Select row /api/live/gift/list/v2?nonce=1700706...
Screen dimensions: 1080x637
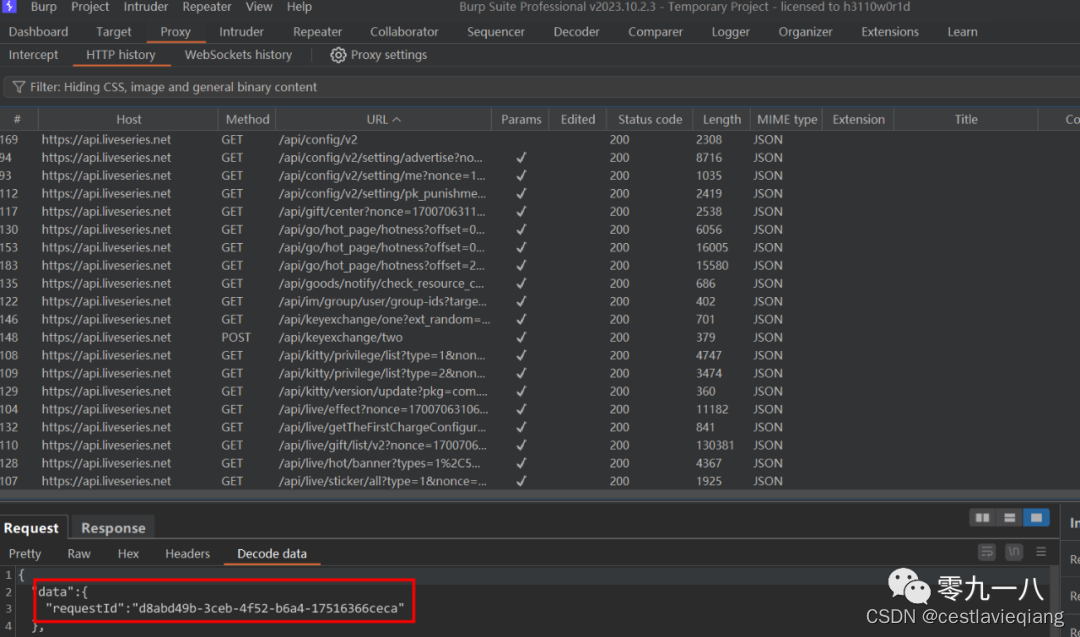(x=540, y=446)
